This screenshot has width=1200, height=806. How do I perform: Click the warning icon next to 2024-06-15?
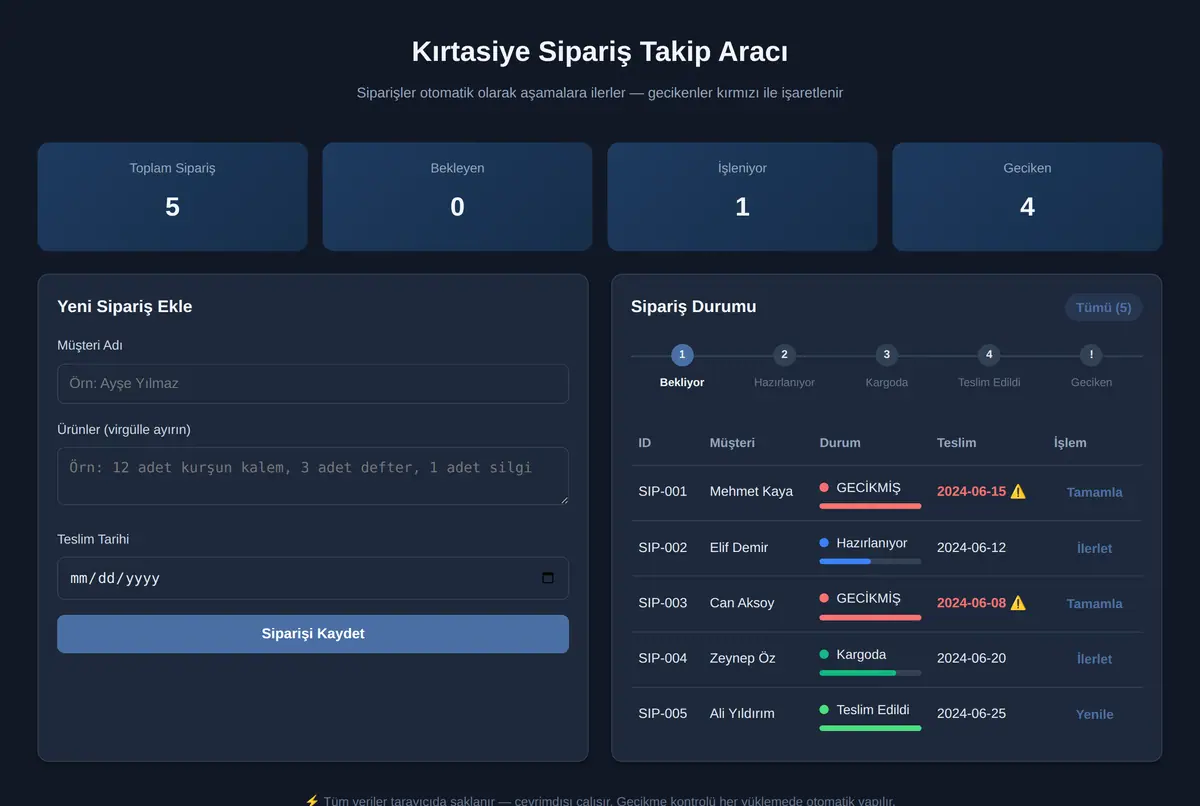tap(1018, 491)
